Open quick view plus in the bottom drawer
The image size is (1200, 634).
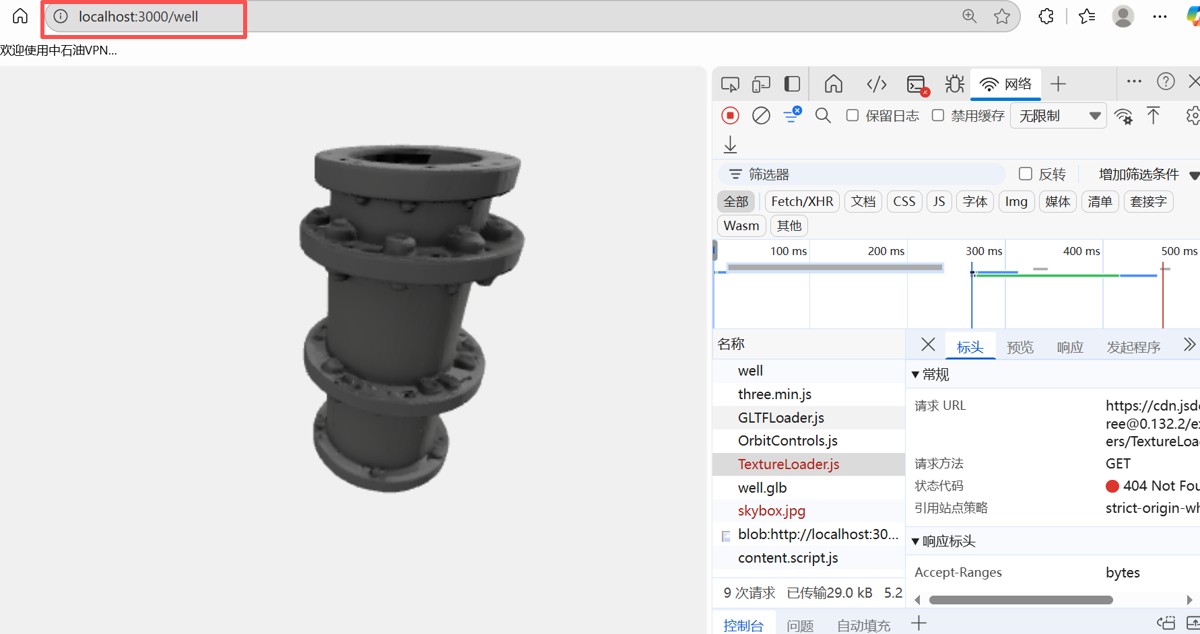(919, 623)
